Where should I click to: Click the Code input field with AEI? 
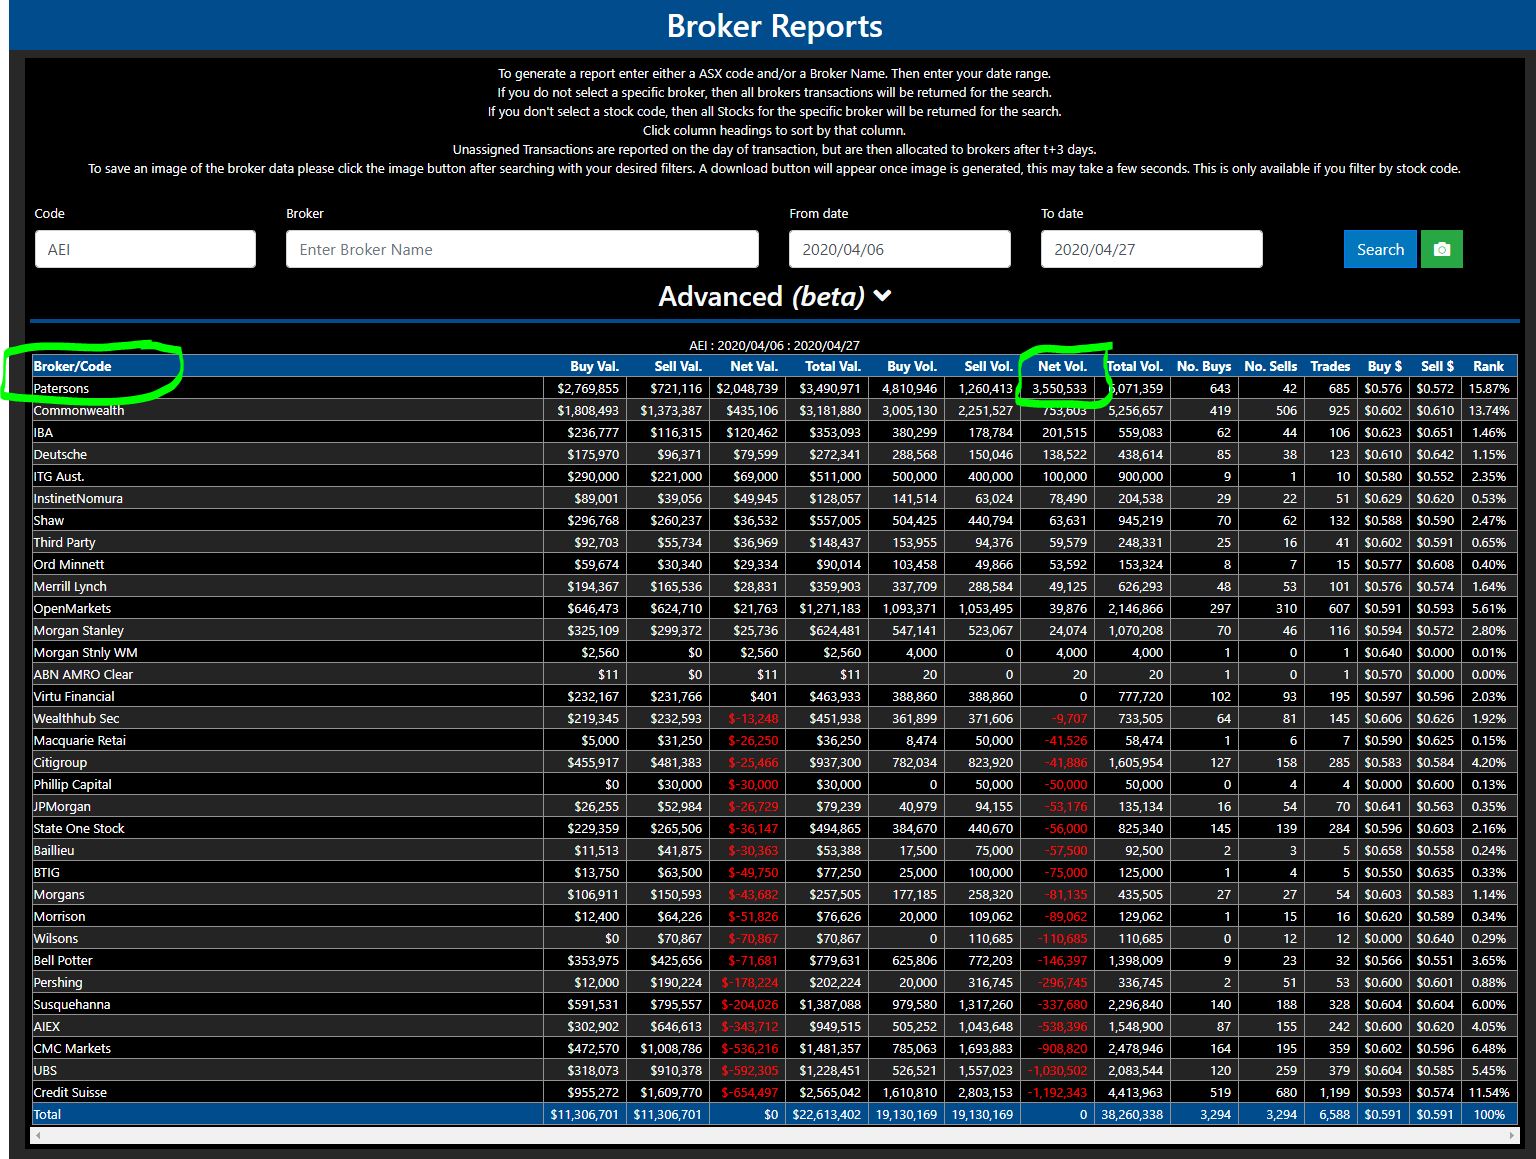pyautogui.click(x=145, y=249)
